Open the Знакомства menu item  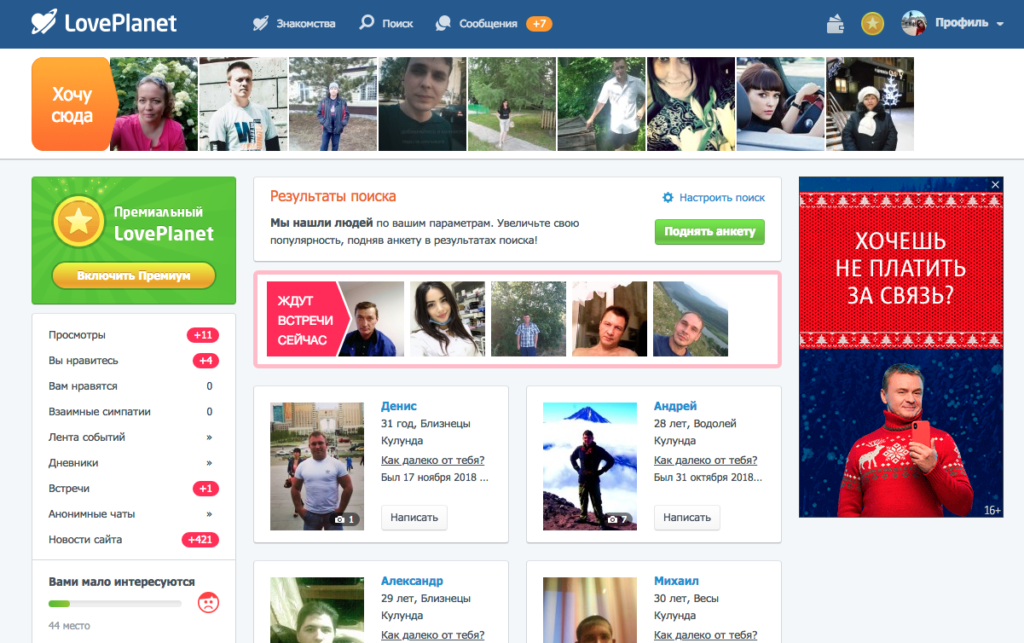[294, 23]
